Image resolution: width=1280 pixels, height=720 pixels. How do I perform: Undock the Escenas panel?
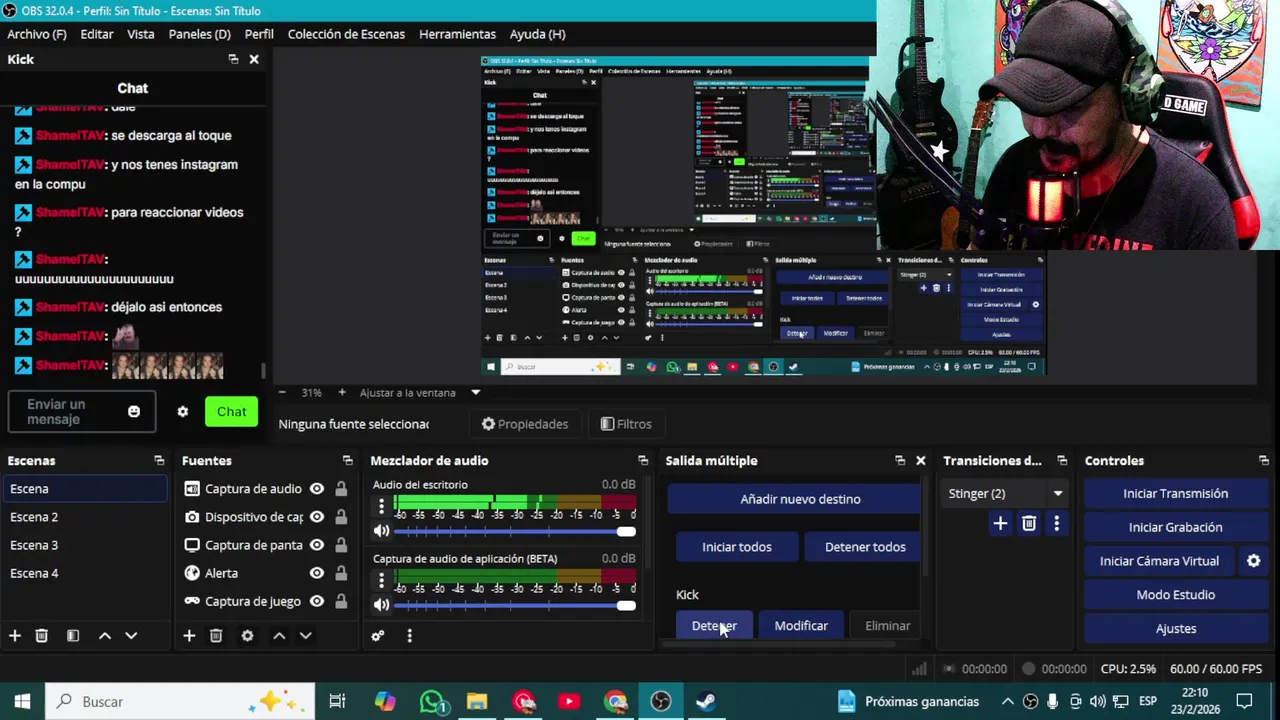pos(159,461)
